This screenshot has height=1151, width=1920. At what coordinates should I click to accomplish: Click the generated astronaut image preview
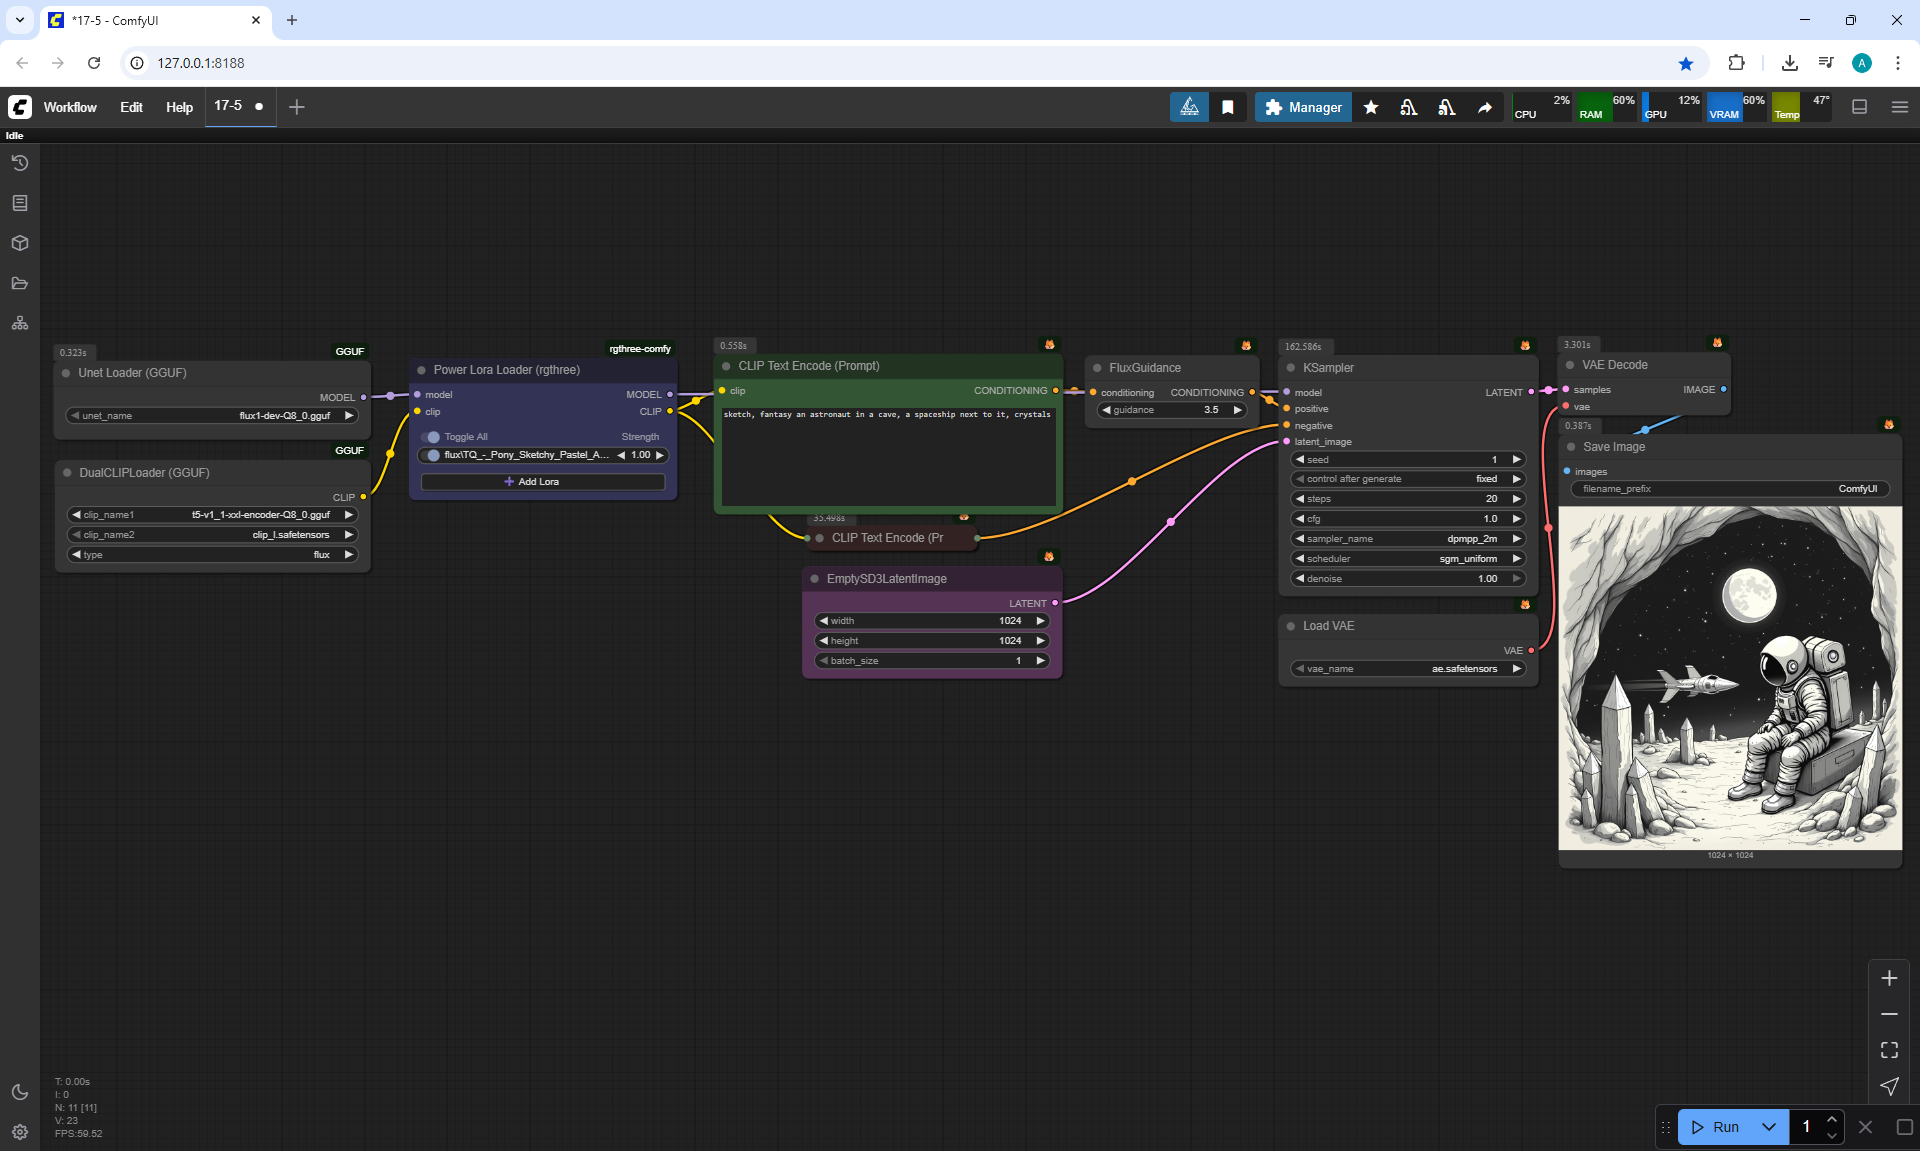1730,678
